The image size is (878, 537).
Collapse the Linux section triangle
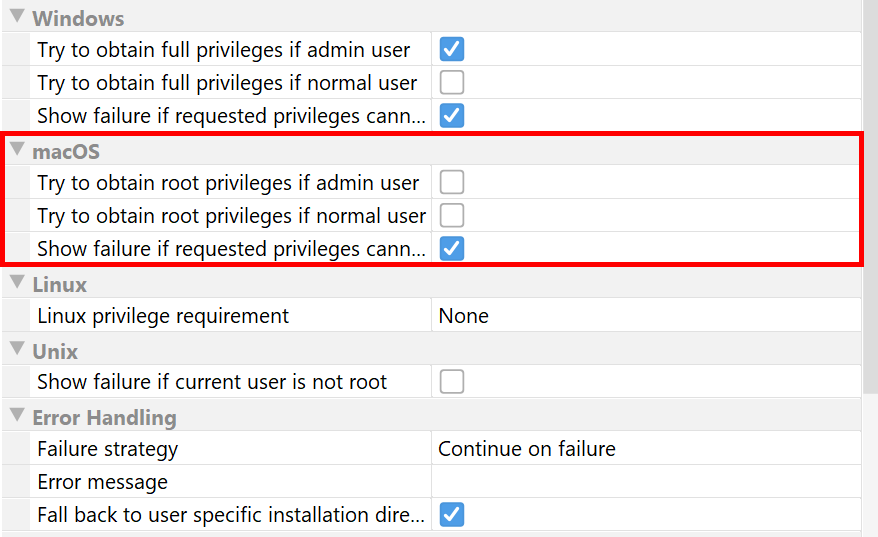coord(17,282)
